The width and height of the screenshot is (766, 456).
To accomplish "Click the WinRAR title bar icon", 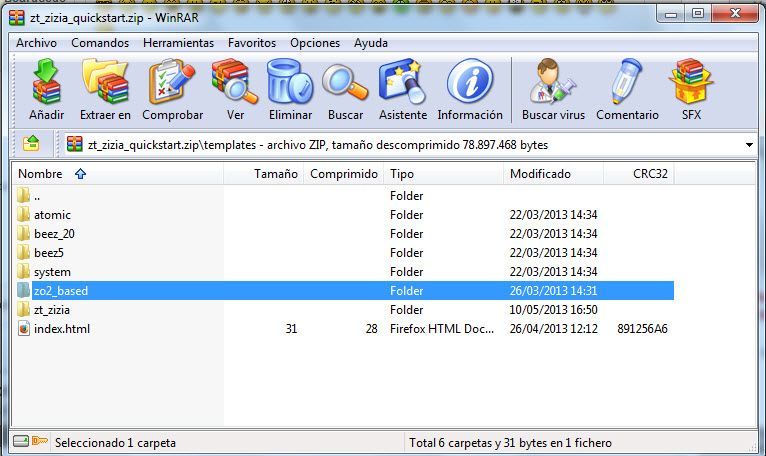I will point(17,18).
